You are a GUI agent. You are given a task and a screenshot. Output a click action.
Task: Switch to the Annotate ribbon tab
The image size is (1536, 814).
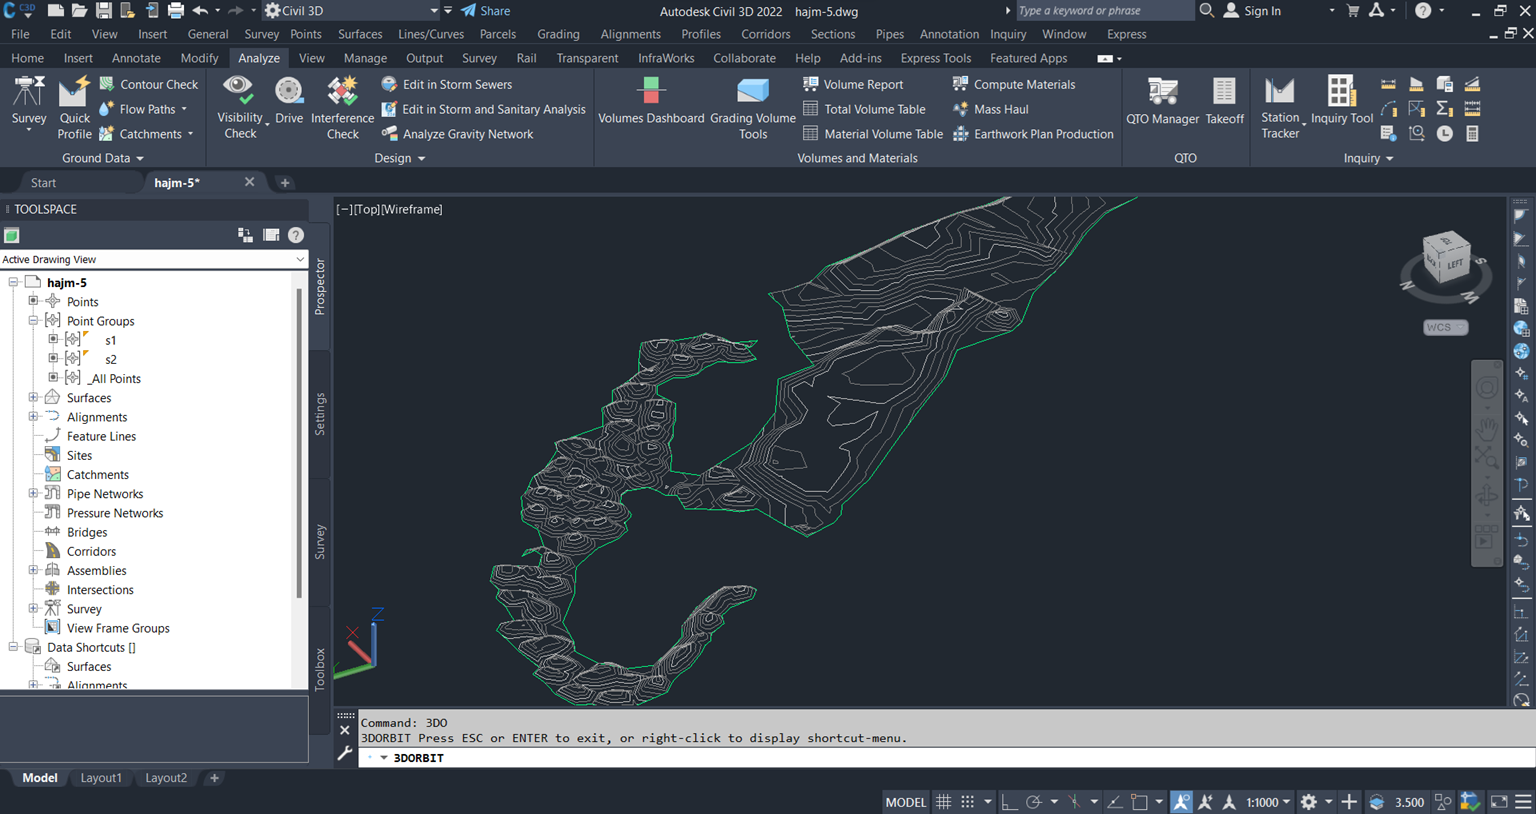[136, 58]
